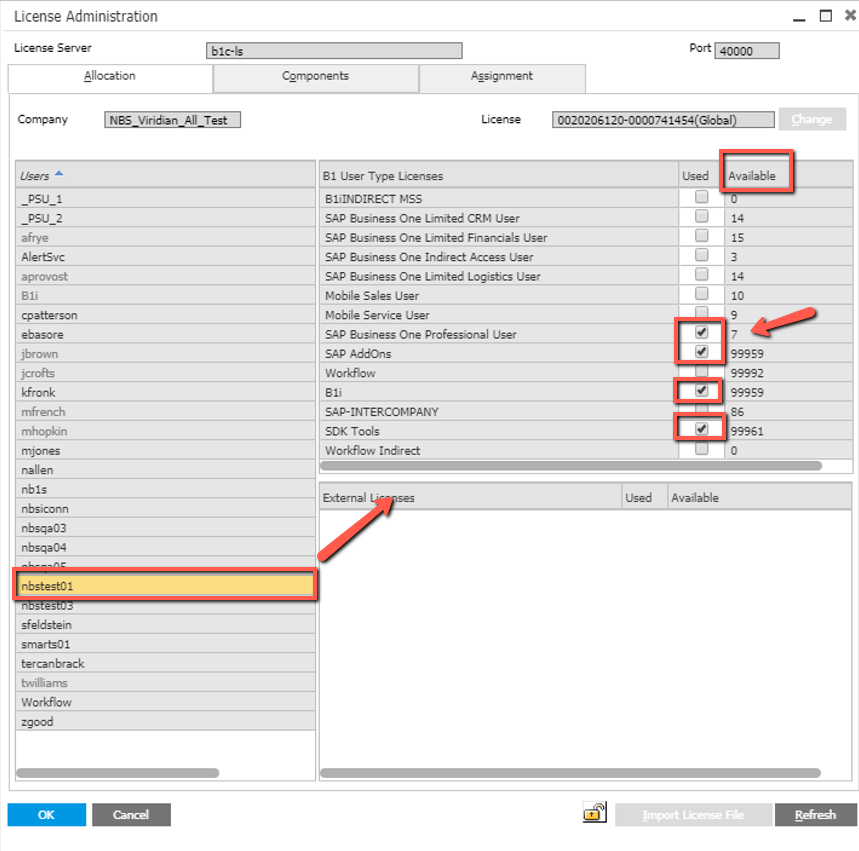Select user zgood

click(x=165, y=721)
